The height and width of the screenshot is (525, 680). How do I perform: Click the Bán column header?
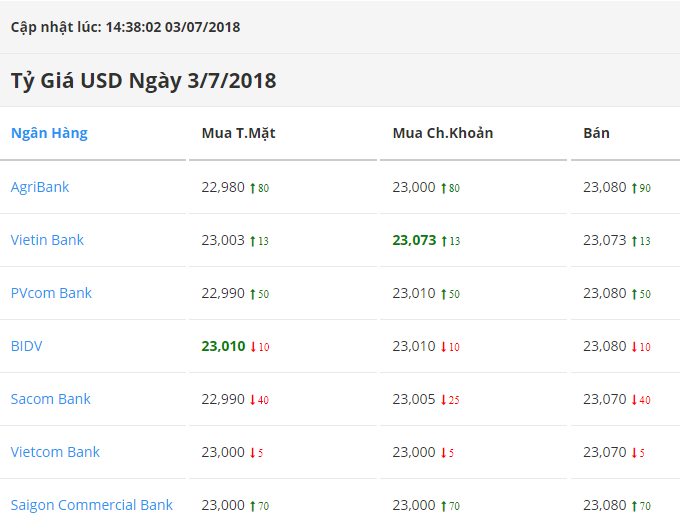[597, 133]
